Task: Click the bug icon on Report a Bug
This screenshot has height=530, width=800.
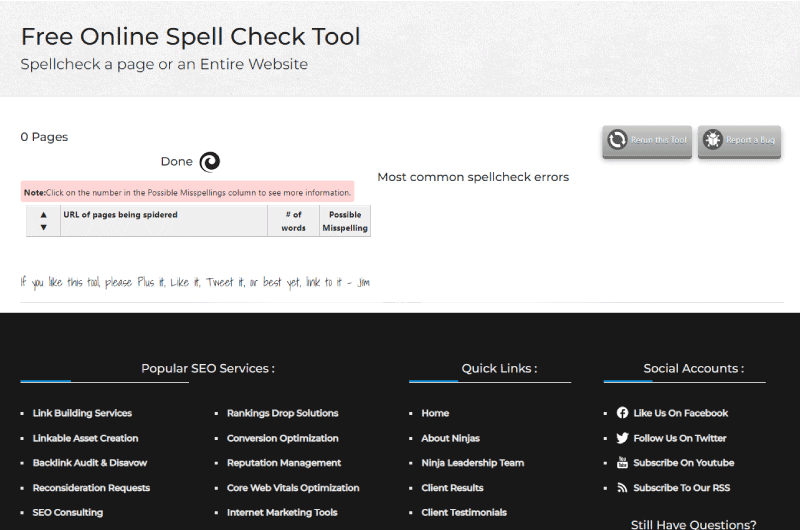Action: [x=713, y=140]
